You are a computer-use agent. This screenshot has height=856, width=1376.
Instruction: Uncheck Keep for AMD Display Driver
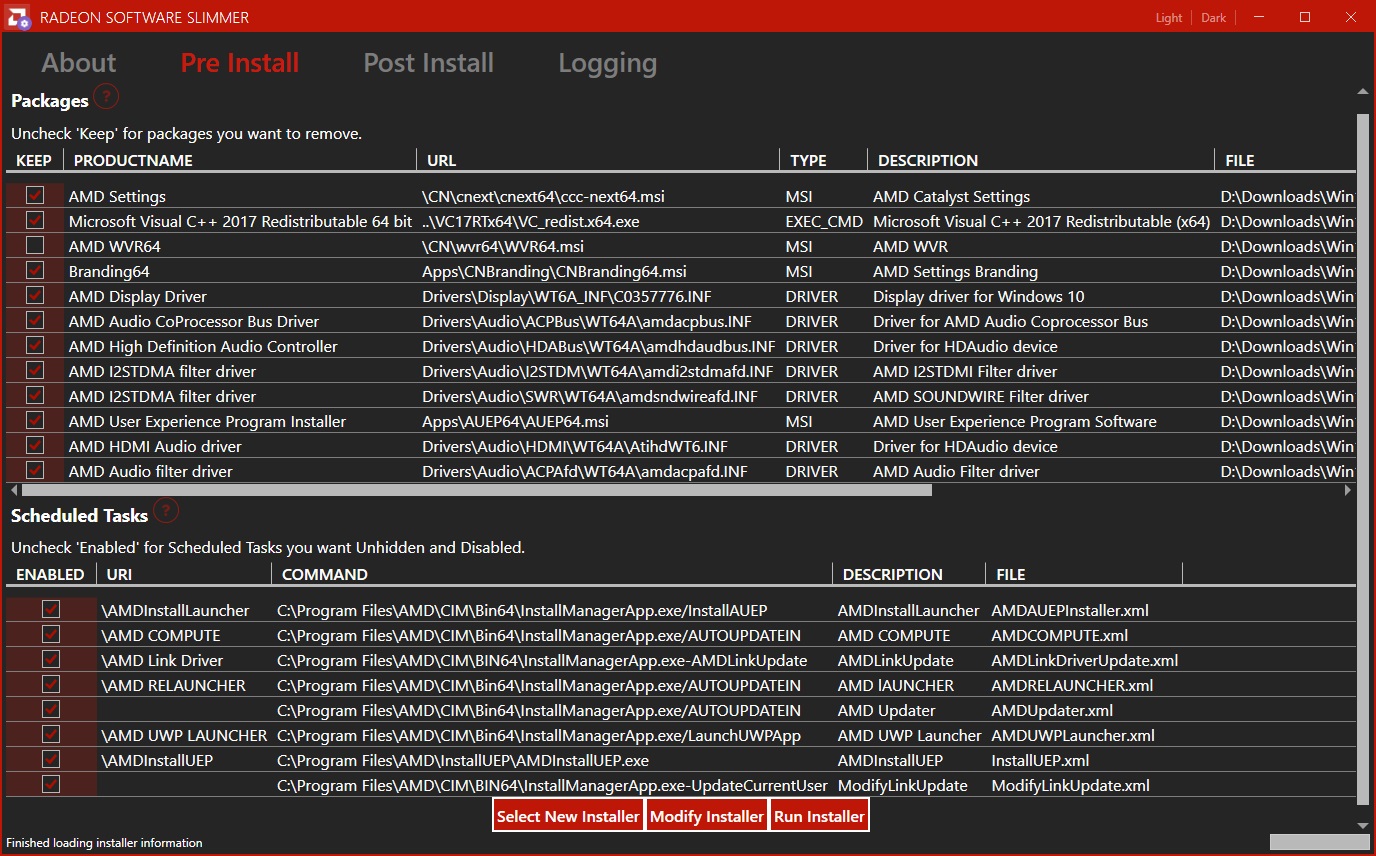(x=35, y=296)
